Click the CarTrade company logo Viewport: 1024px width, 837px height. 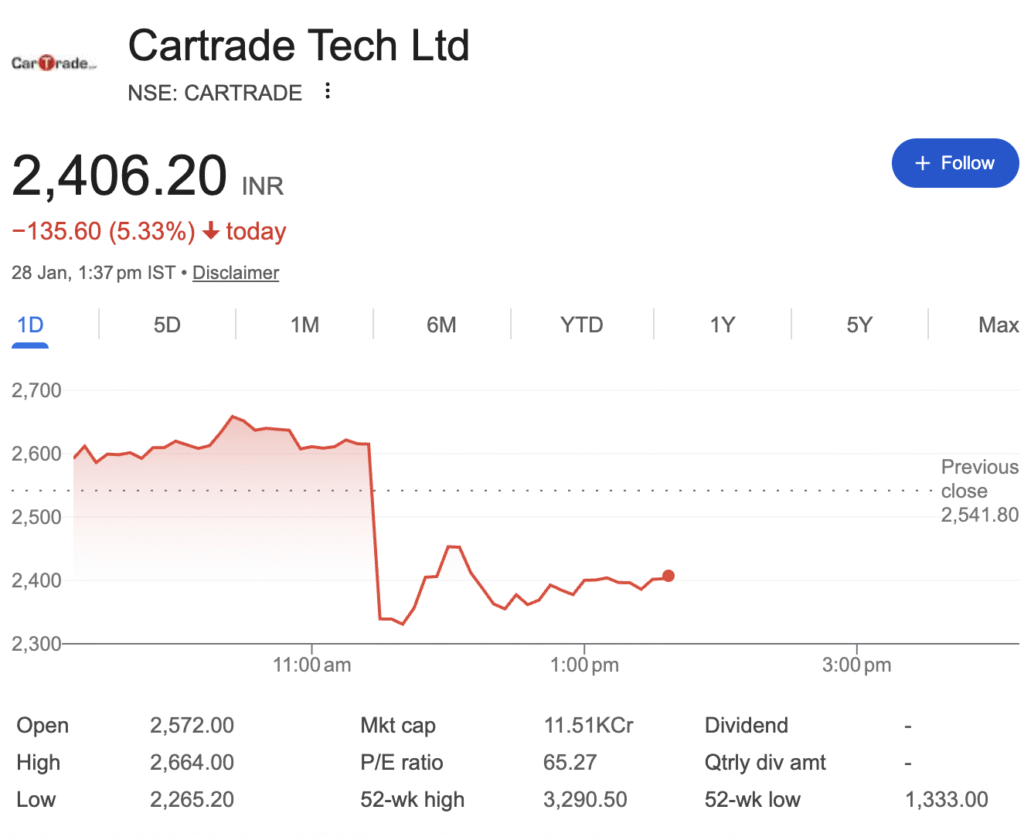point(55,63)
